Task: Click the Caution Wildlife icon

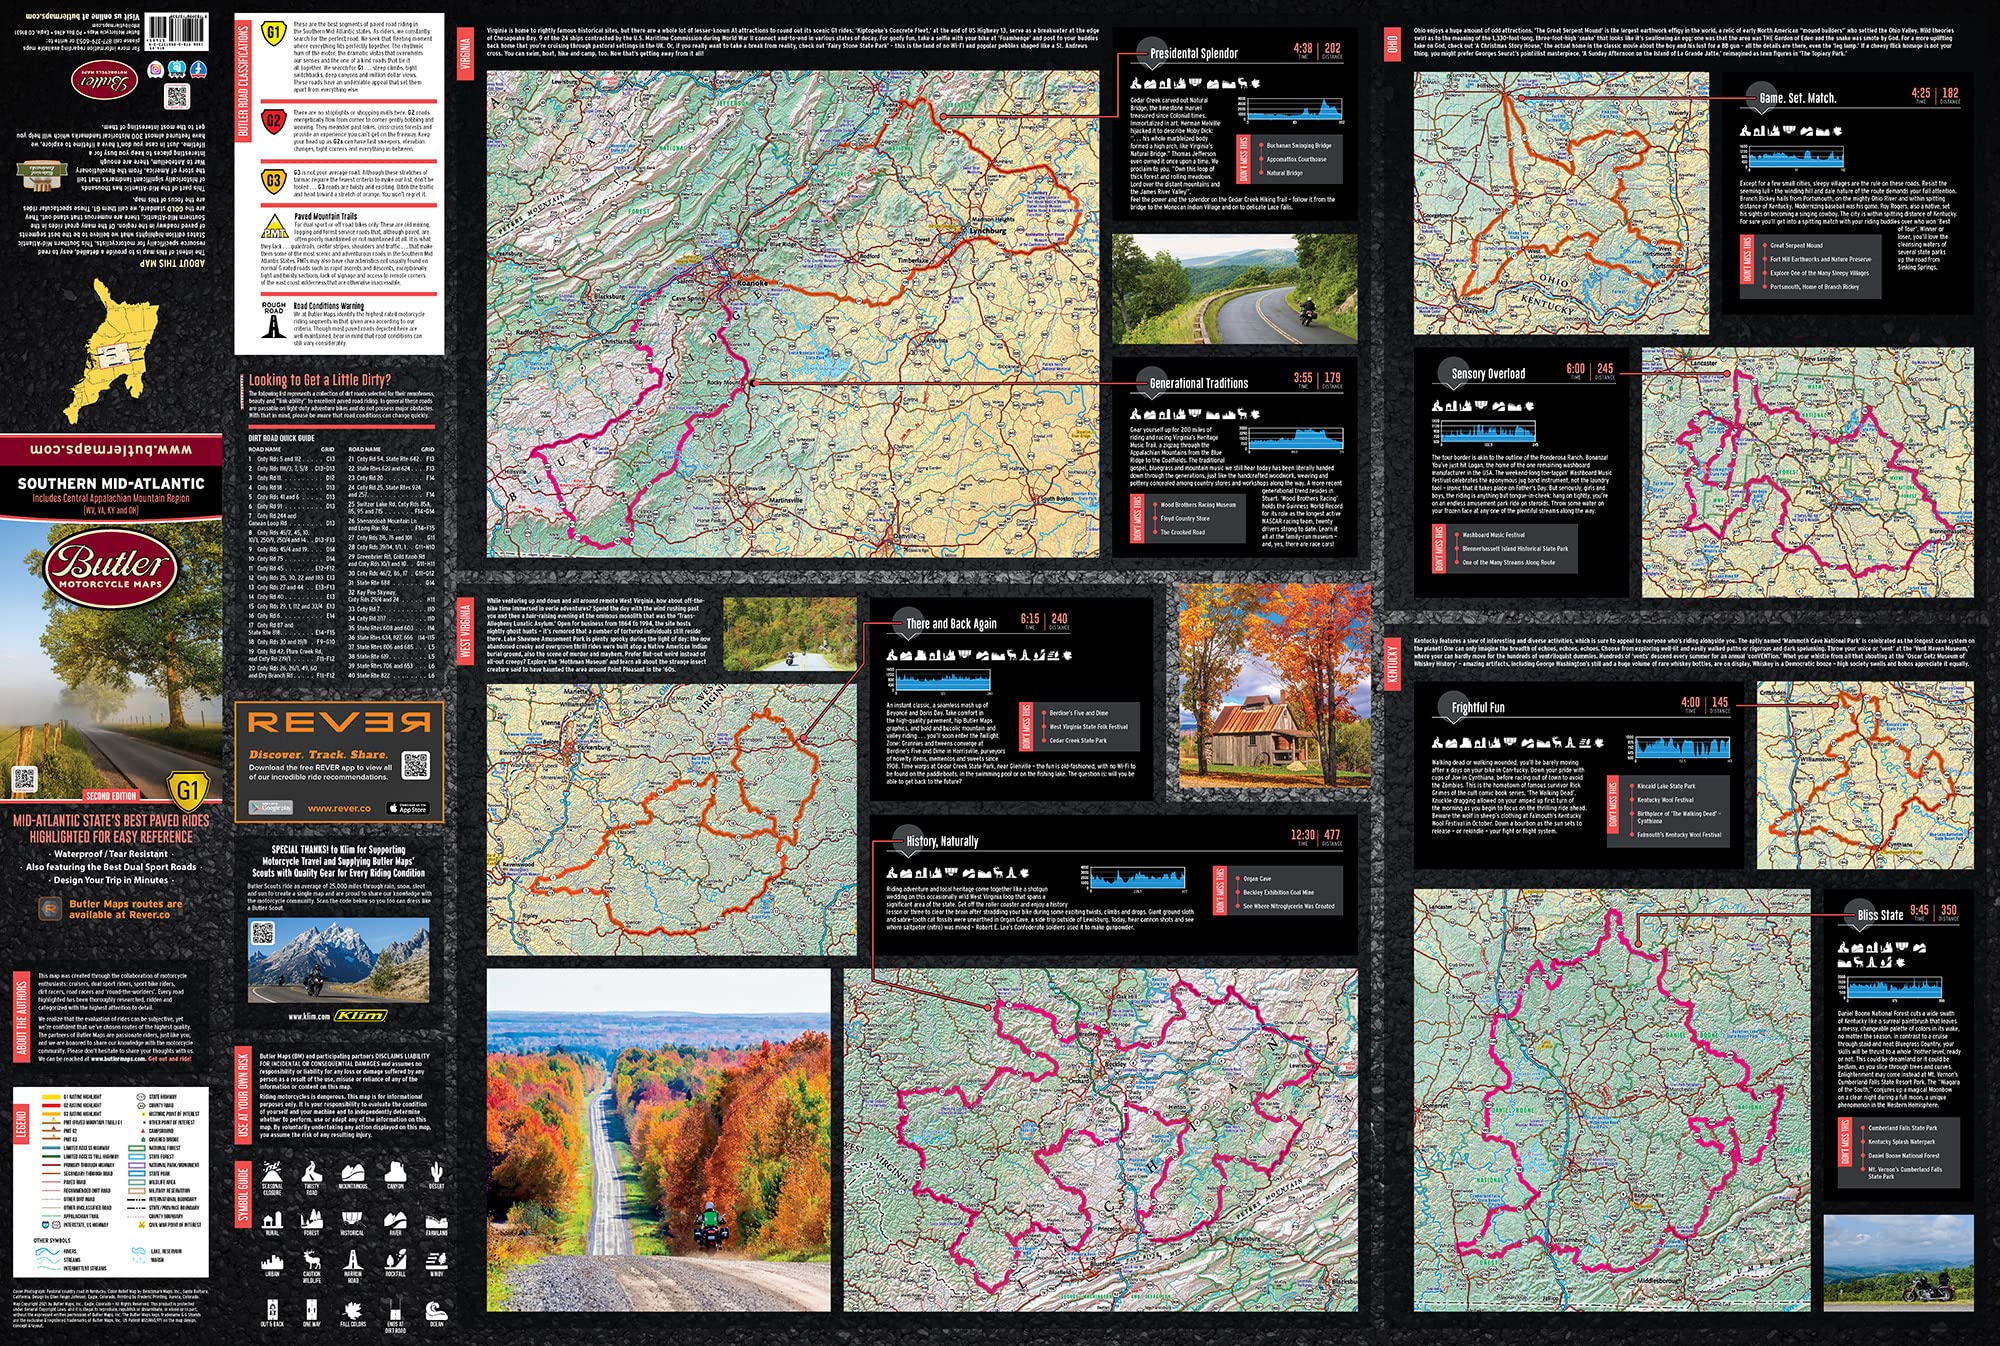Action: pyautogui.click(x=312, y=1261)
